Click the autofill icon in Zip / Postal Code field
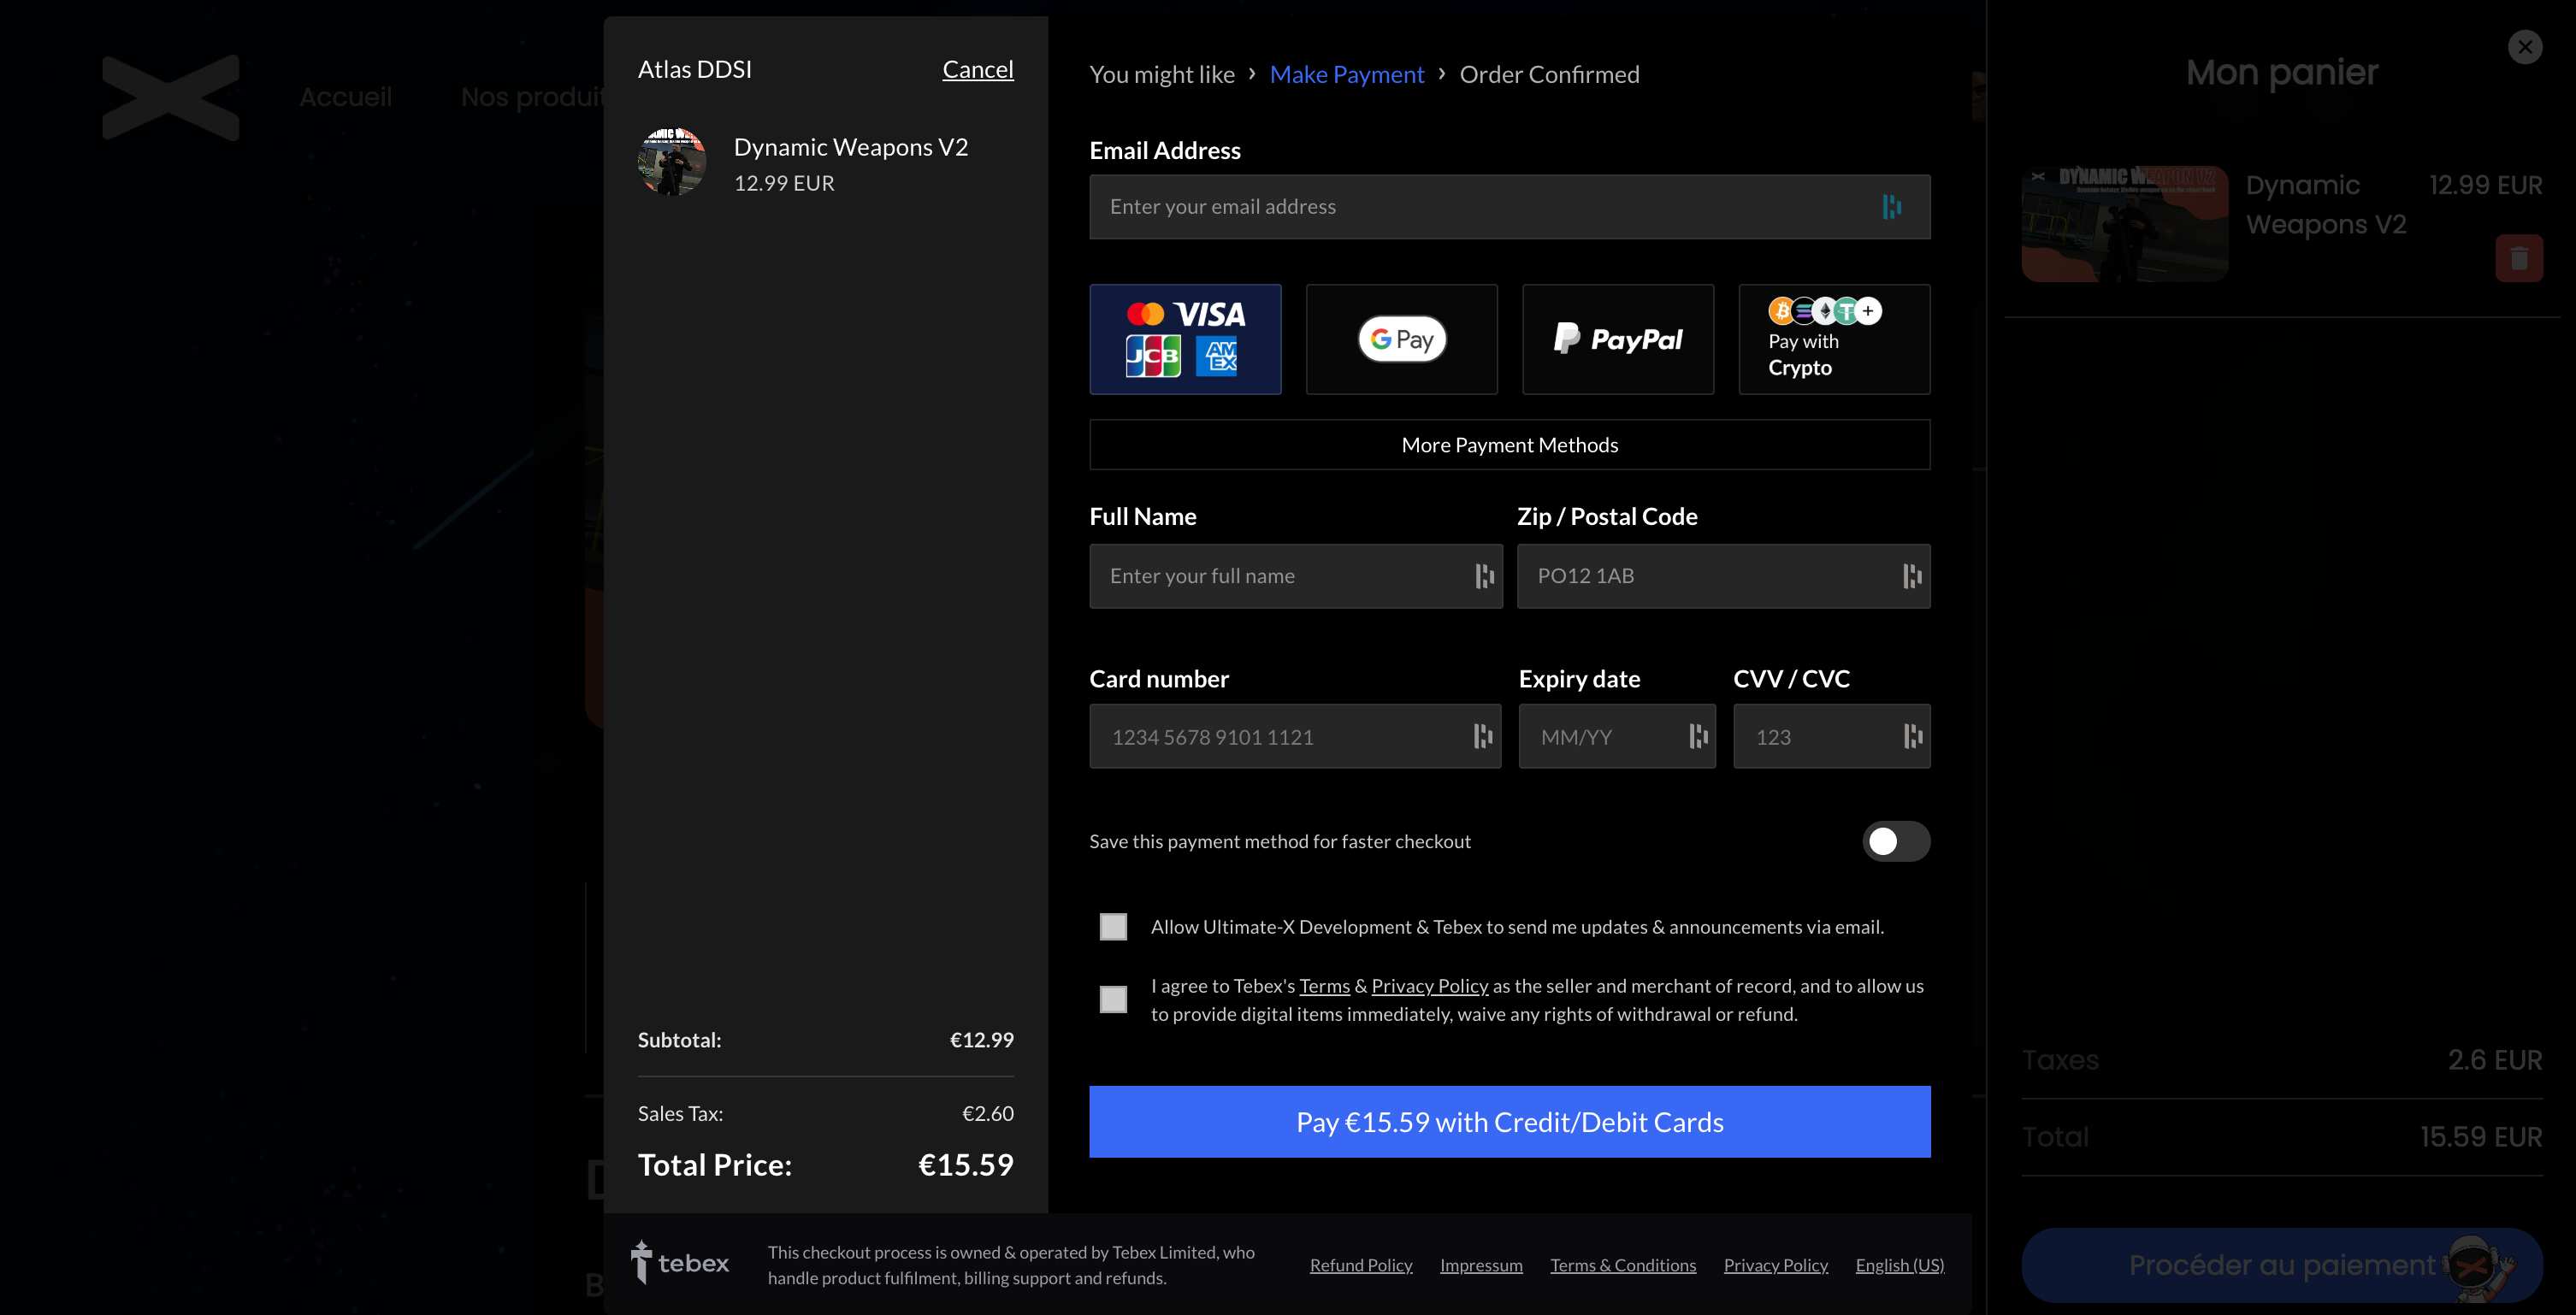The height and width of the screenshot is (1315, 2576). point(1912,576)
